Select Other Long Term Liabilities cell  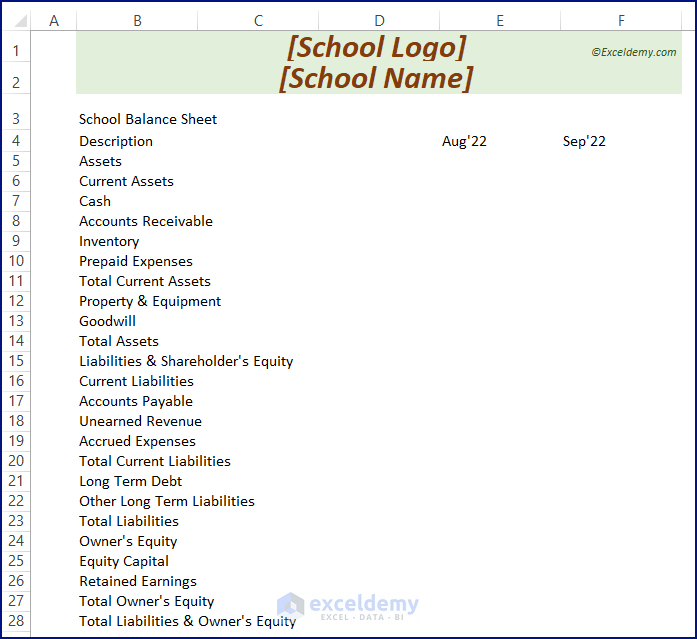[167, 501]
